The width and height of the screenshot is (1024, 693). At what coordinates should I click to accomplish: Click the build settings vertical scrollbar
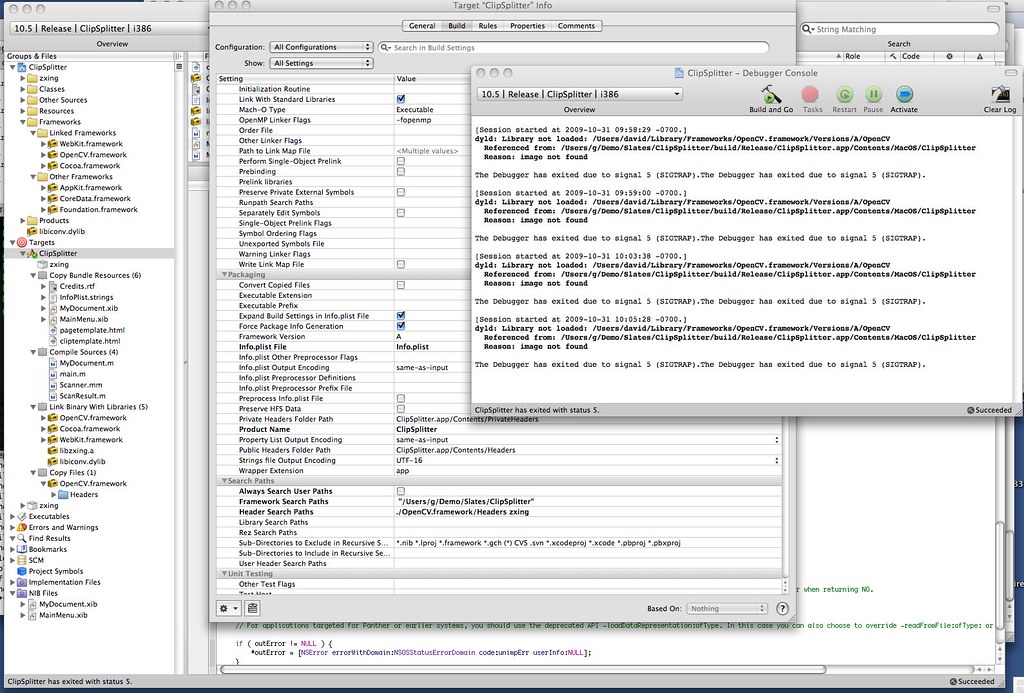click(786, 496)
